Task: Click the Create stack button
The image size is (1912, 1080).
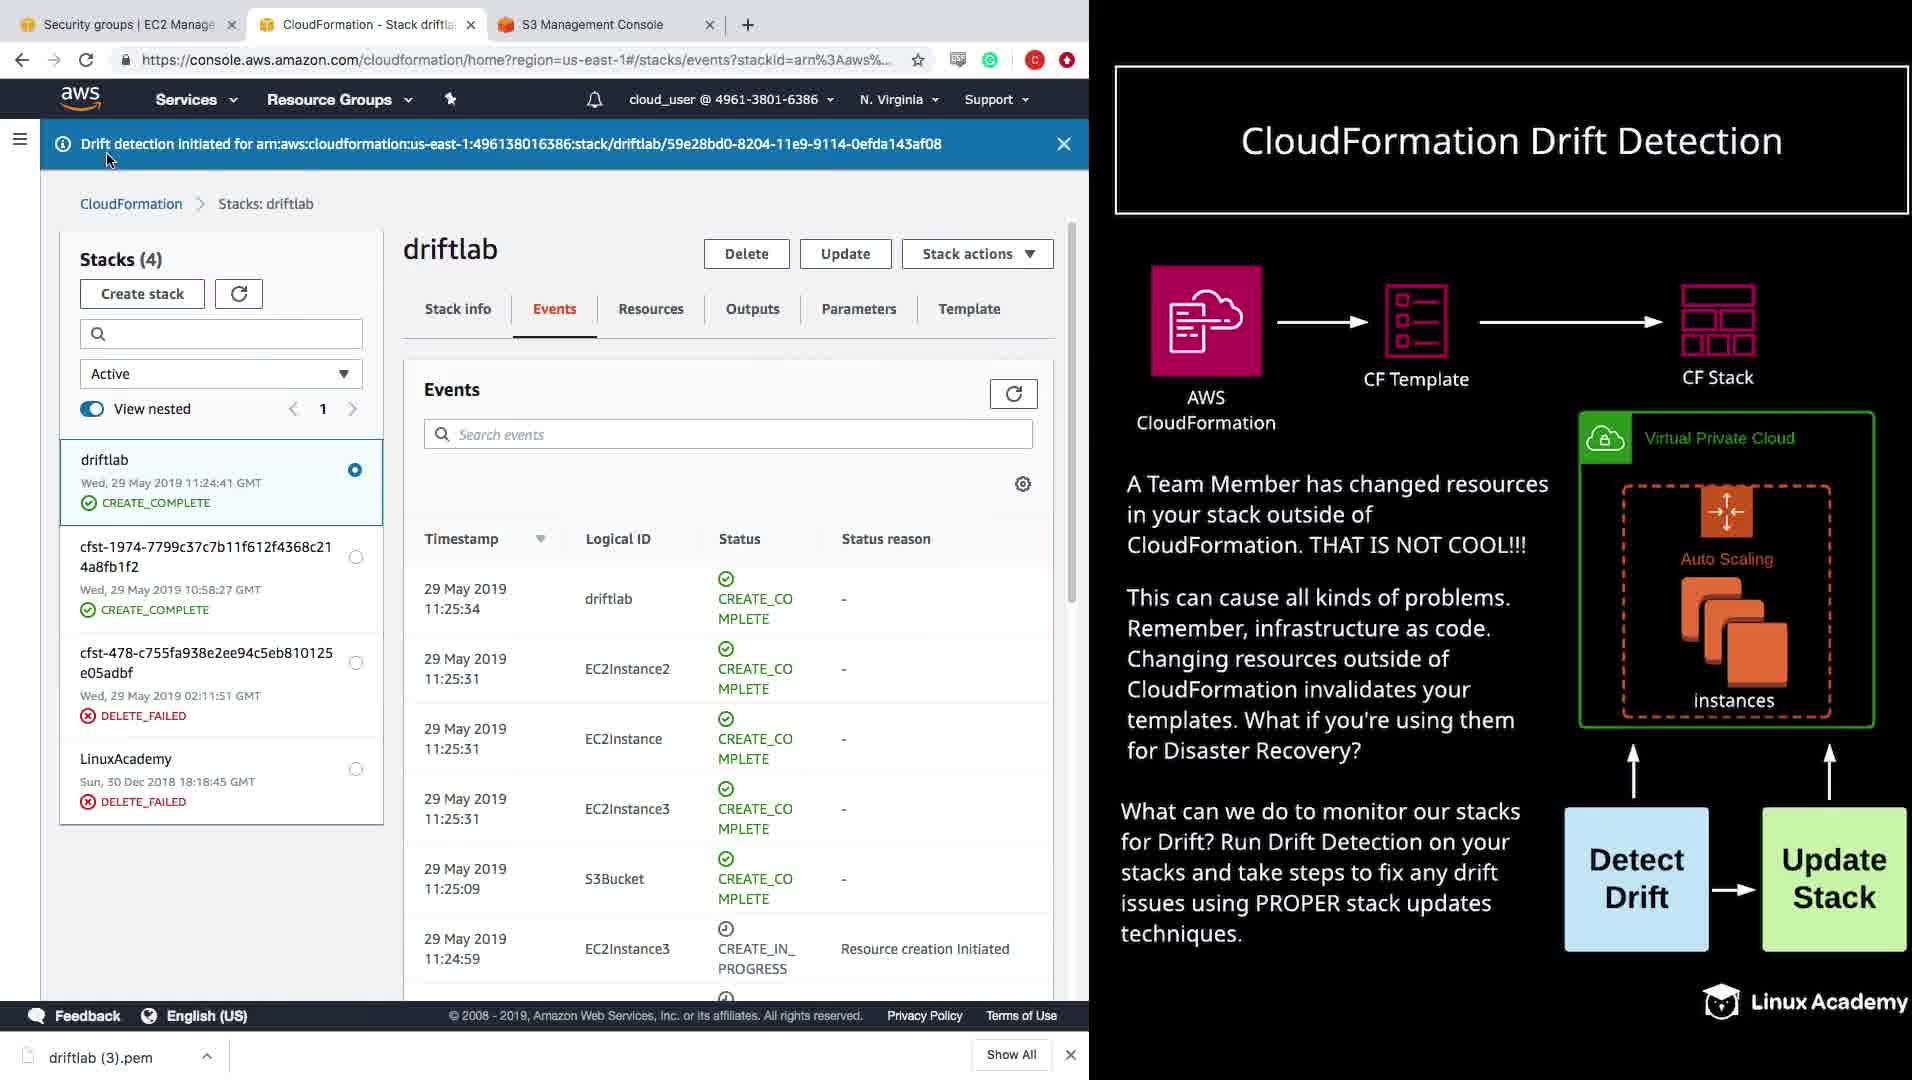Action: point(142,294)
